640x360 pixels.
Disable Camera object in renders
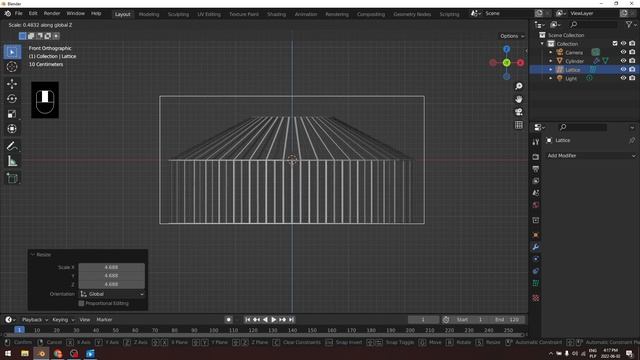632,52
